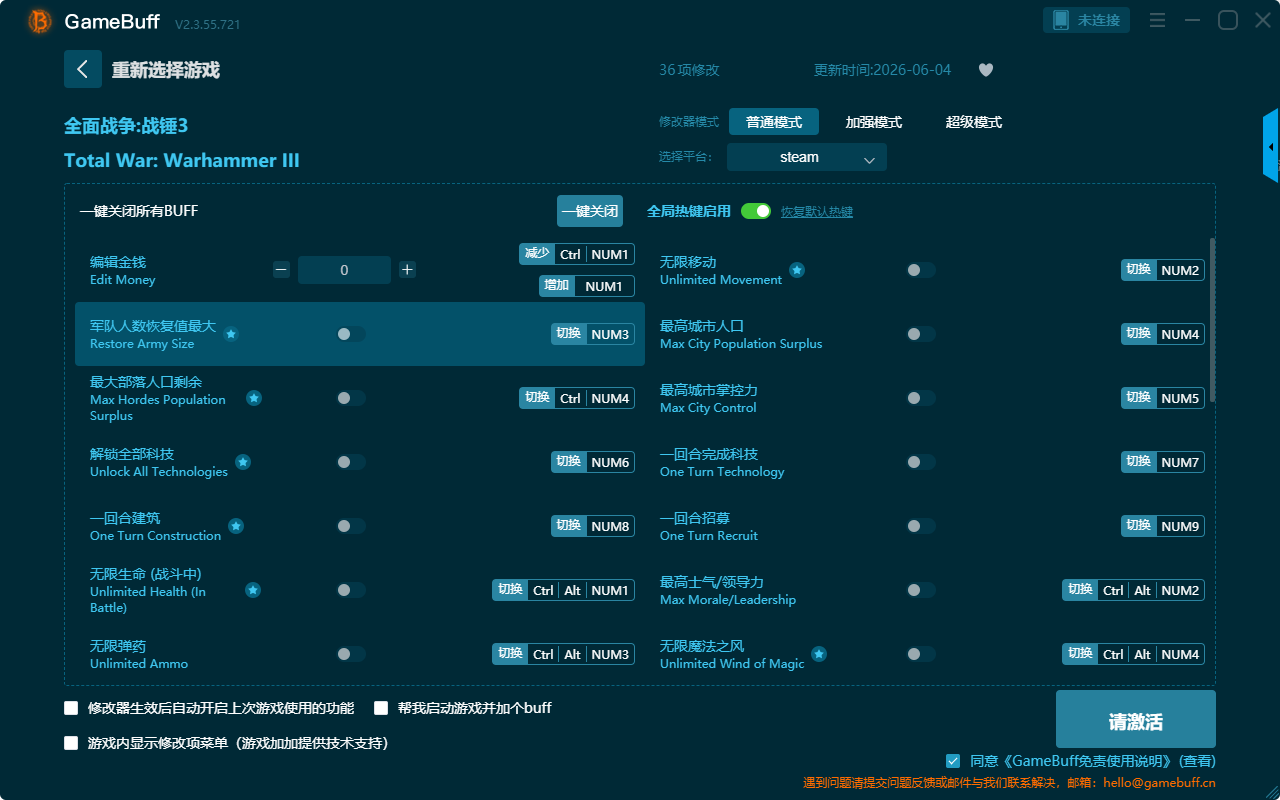This screenshot has width=1280, height=800.
Task: Uncheck the GameBuff disclaimer agreement checkbox
Action: tap(953, 761)
